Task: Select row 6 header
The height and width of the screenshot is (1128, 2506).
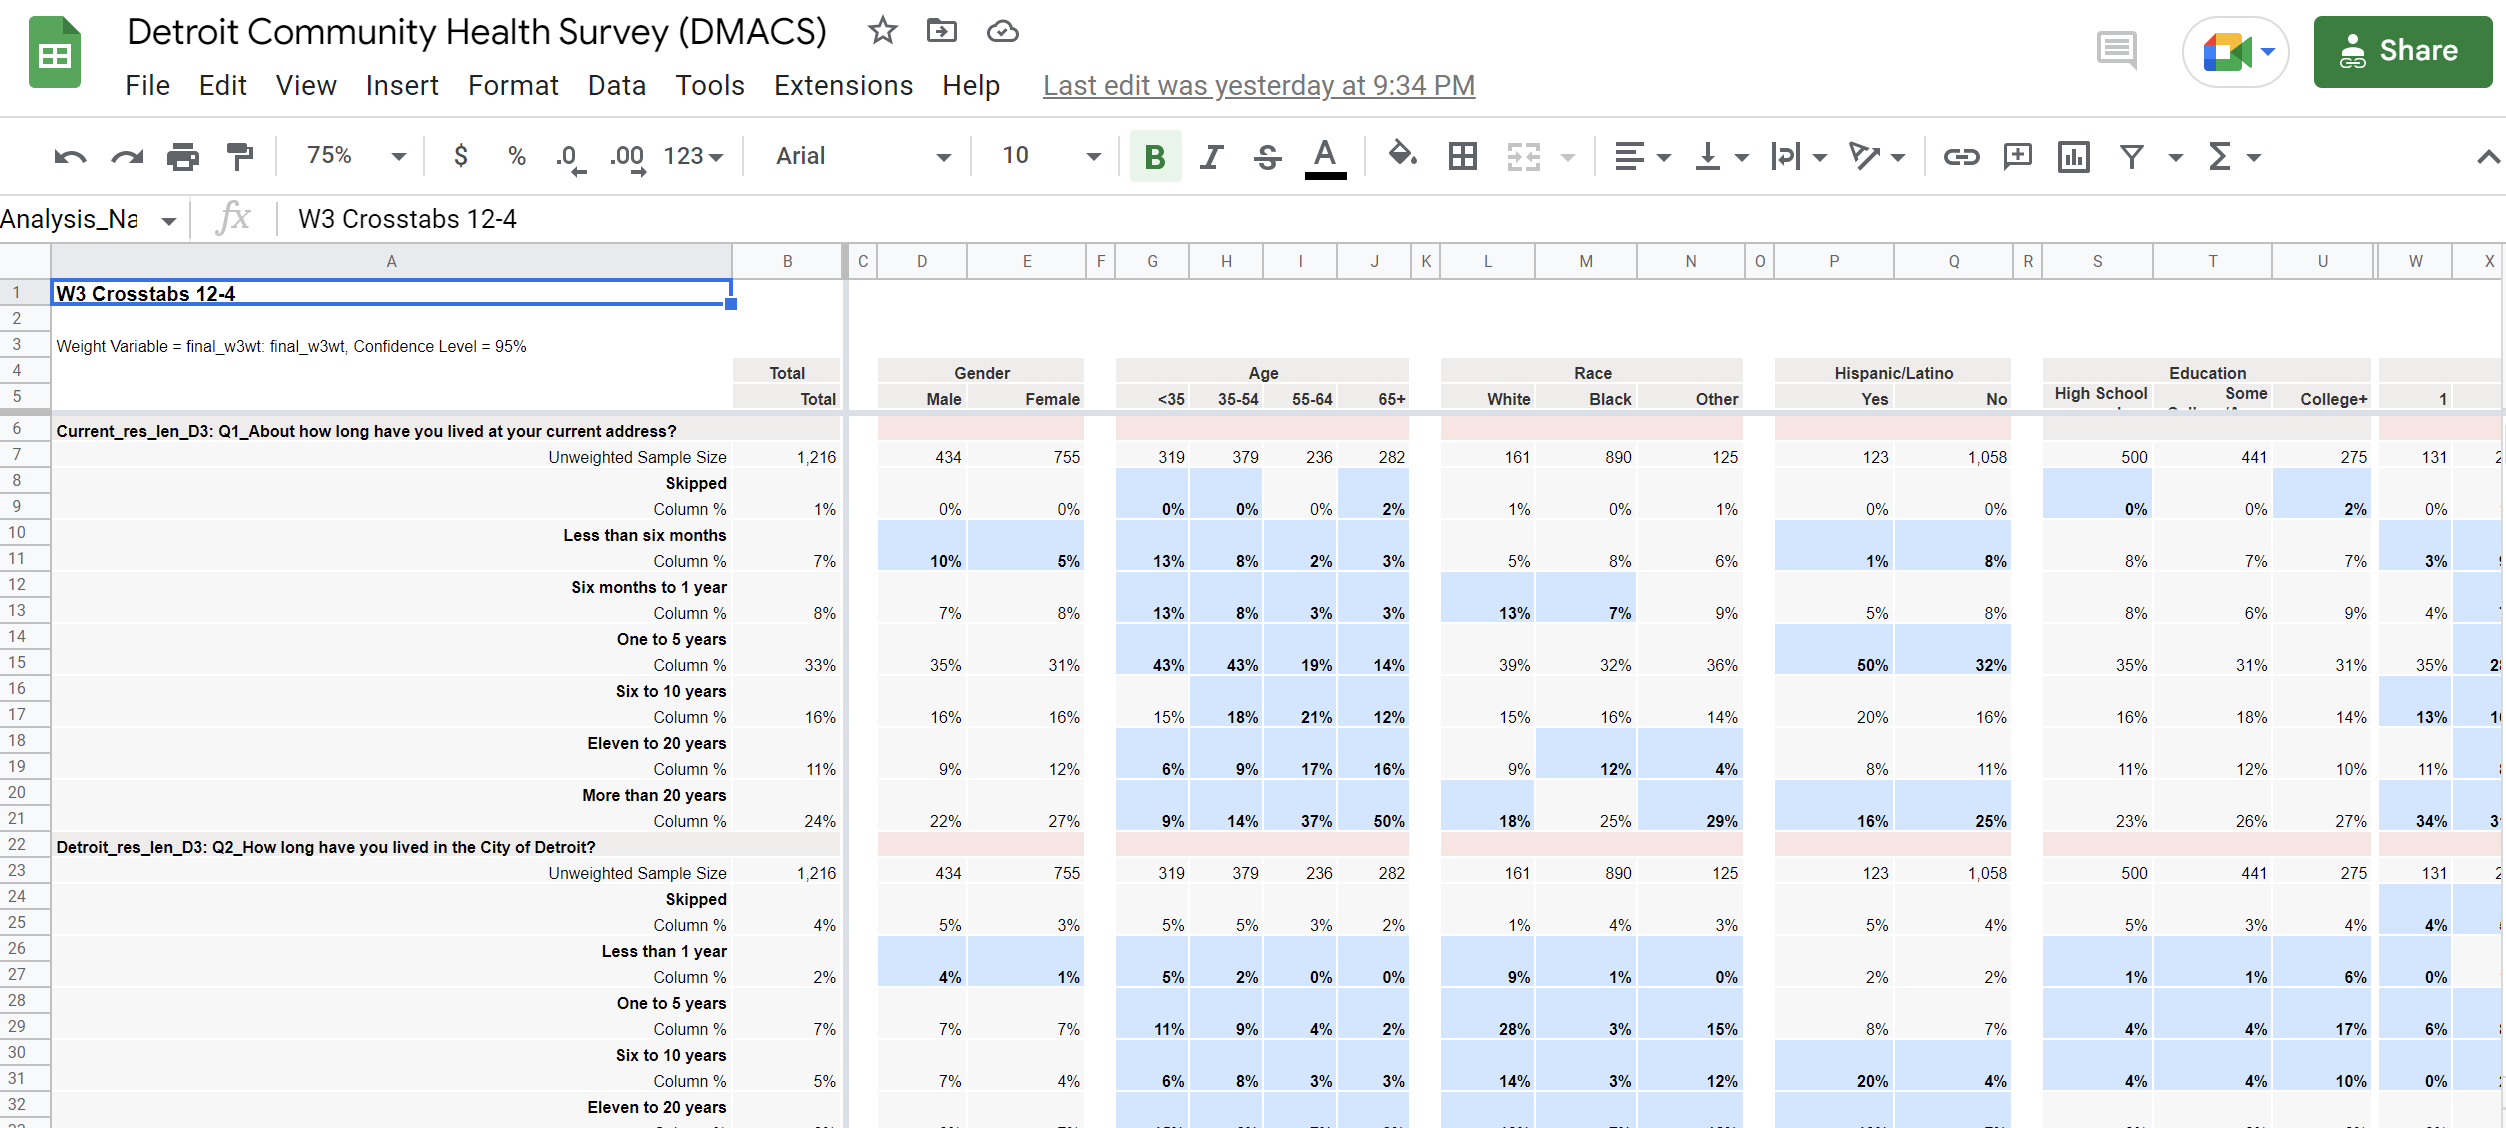Action: tap(17, 428)
